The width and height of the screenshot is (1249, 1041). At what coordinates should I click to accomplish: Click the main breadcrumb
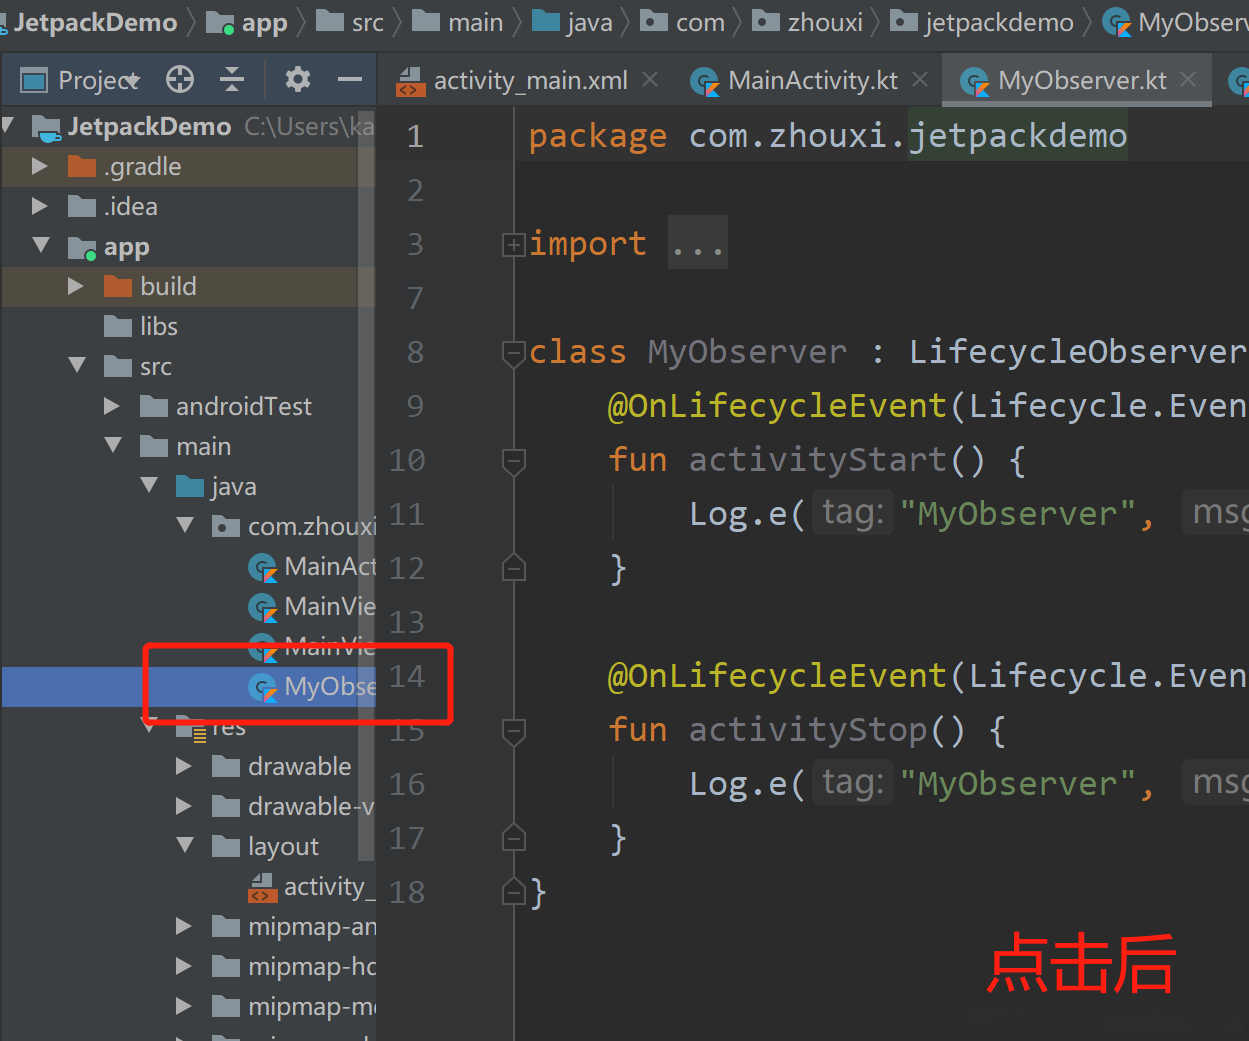(x=458, y=22)
